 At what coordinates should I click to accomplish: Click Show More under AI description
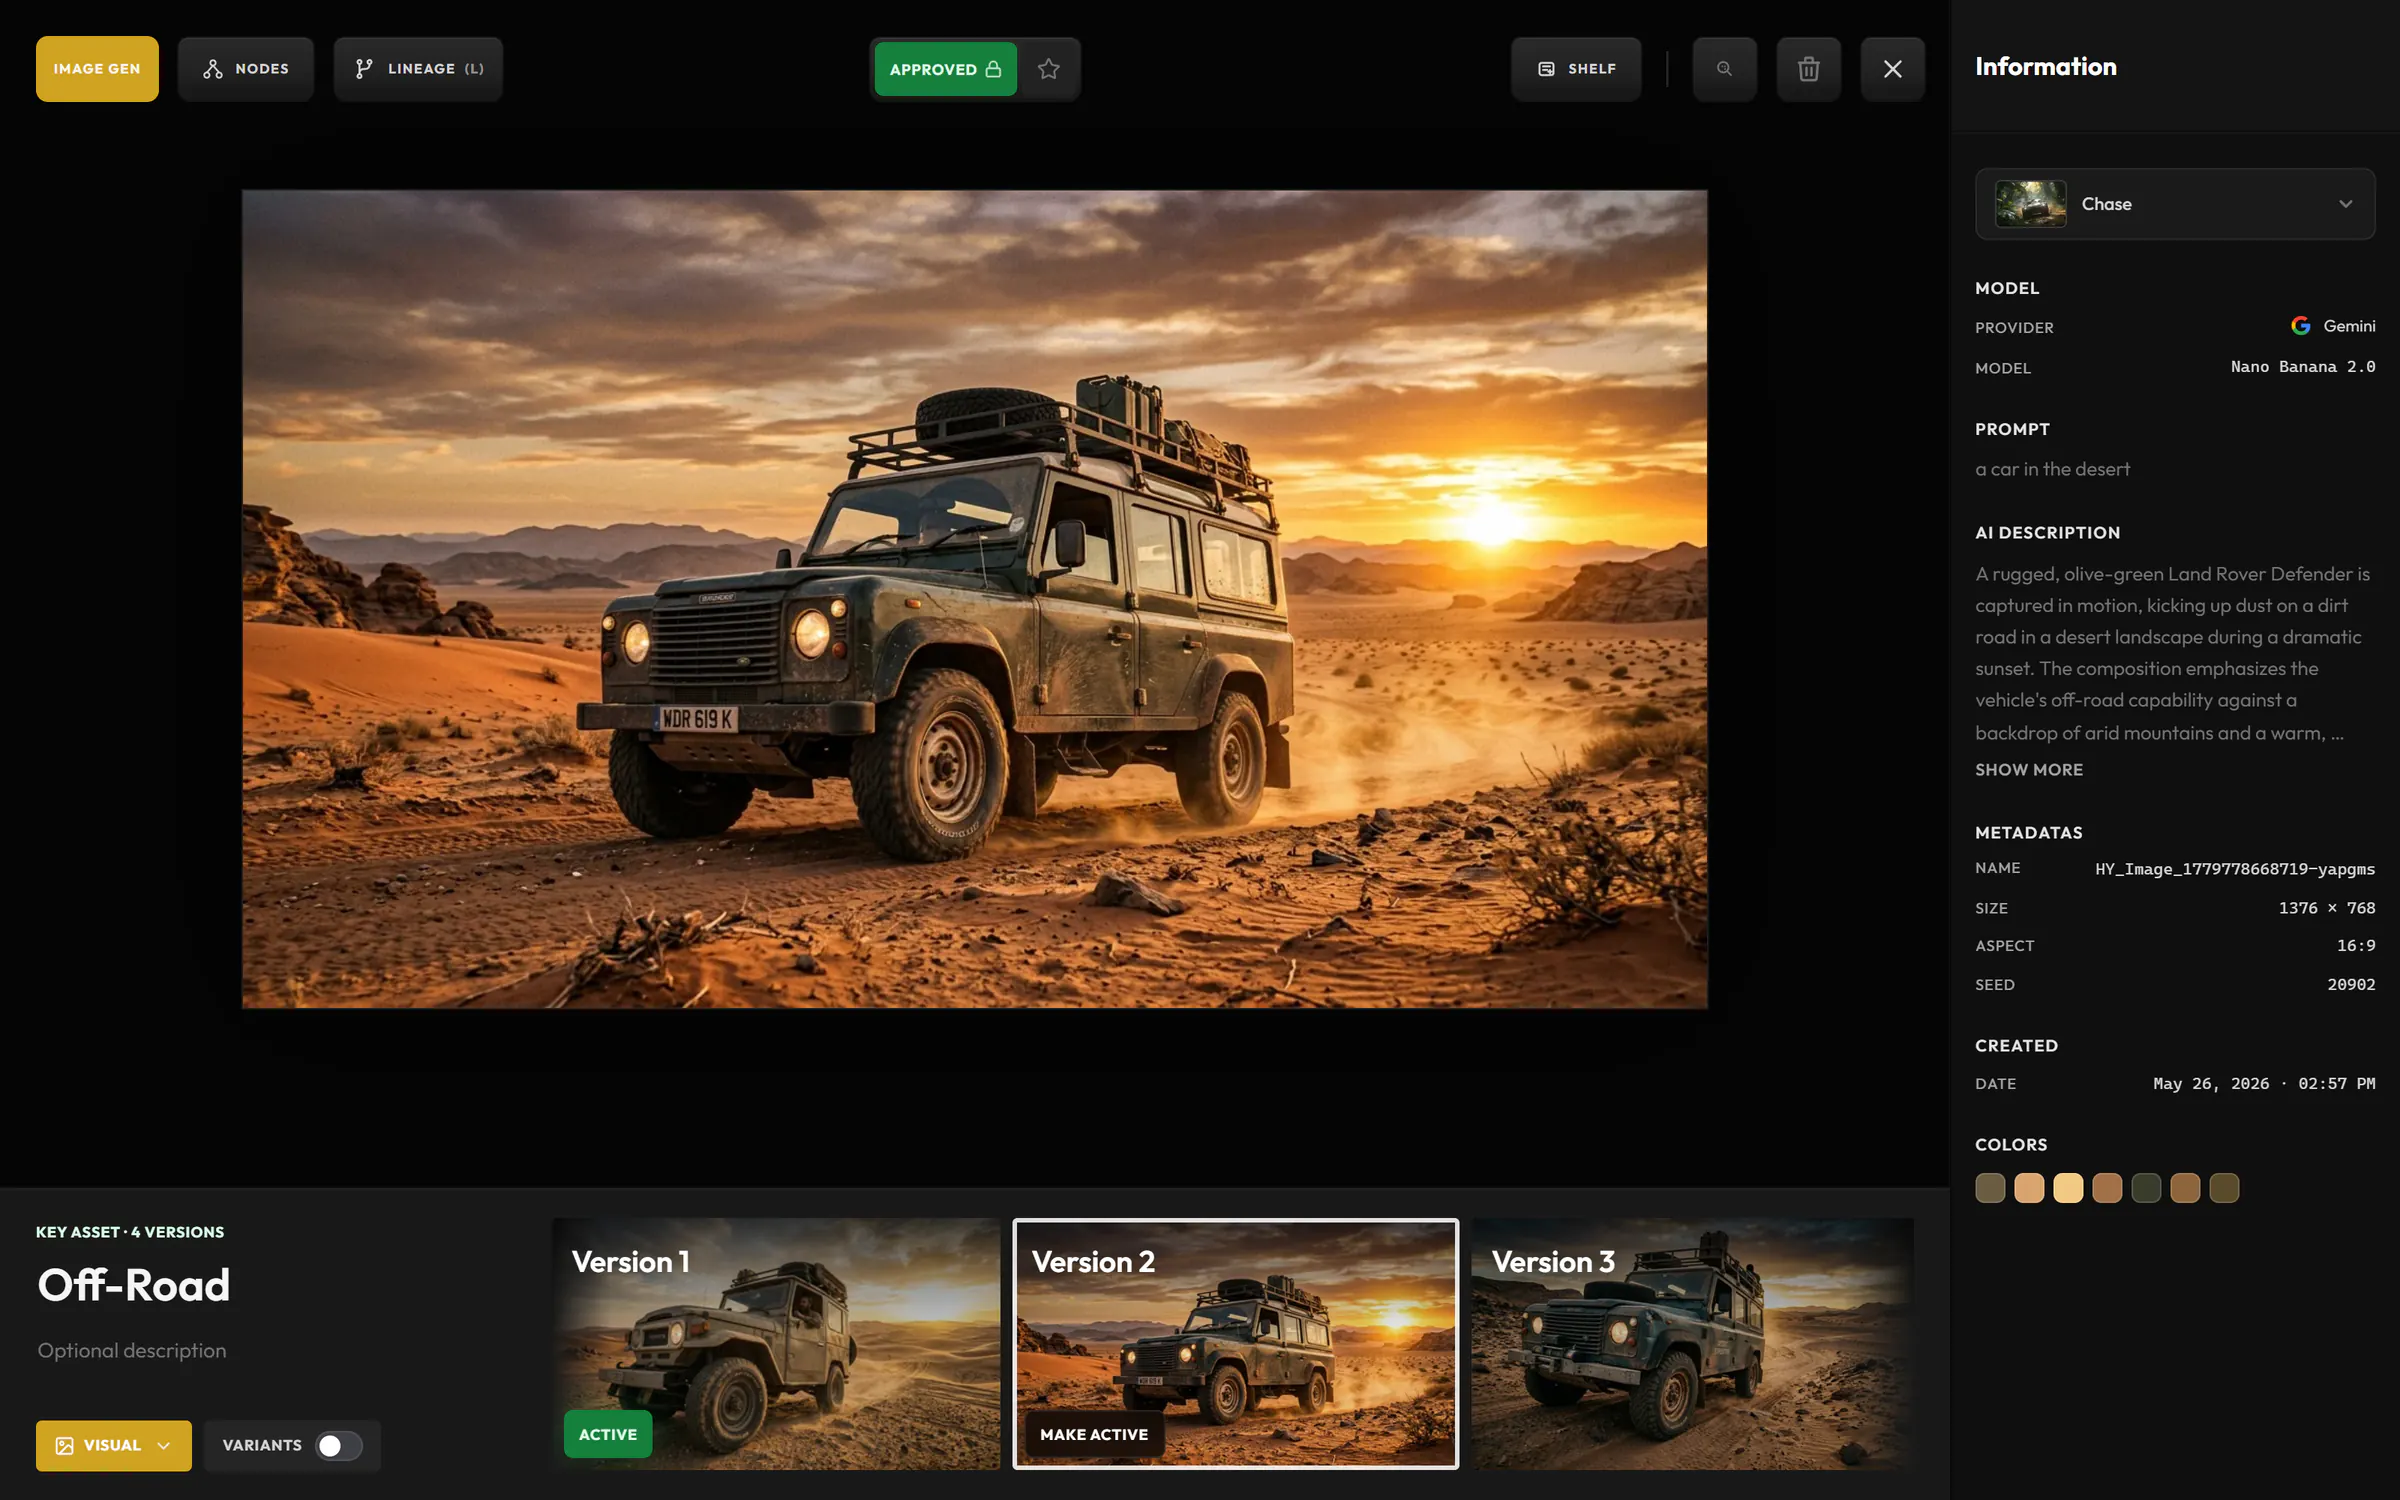pyautogui.click(x=2029, y=770)
